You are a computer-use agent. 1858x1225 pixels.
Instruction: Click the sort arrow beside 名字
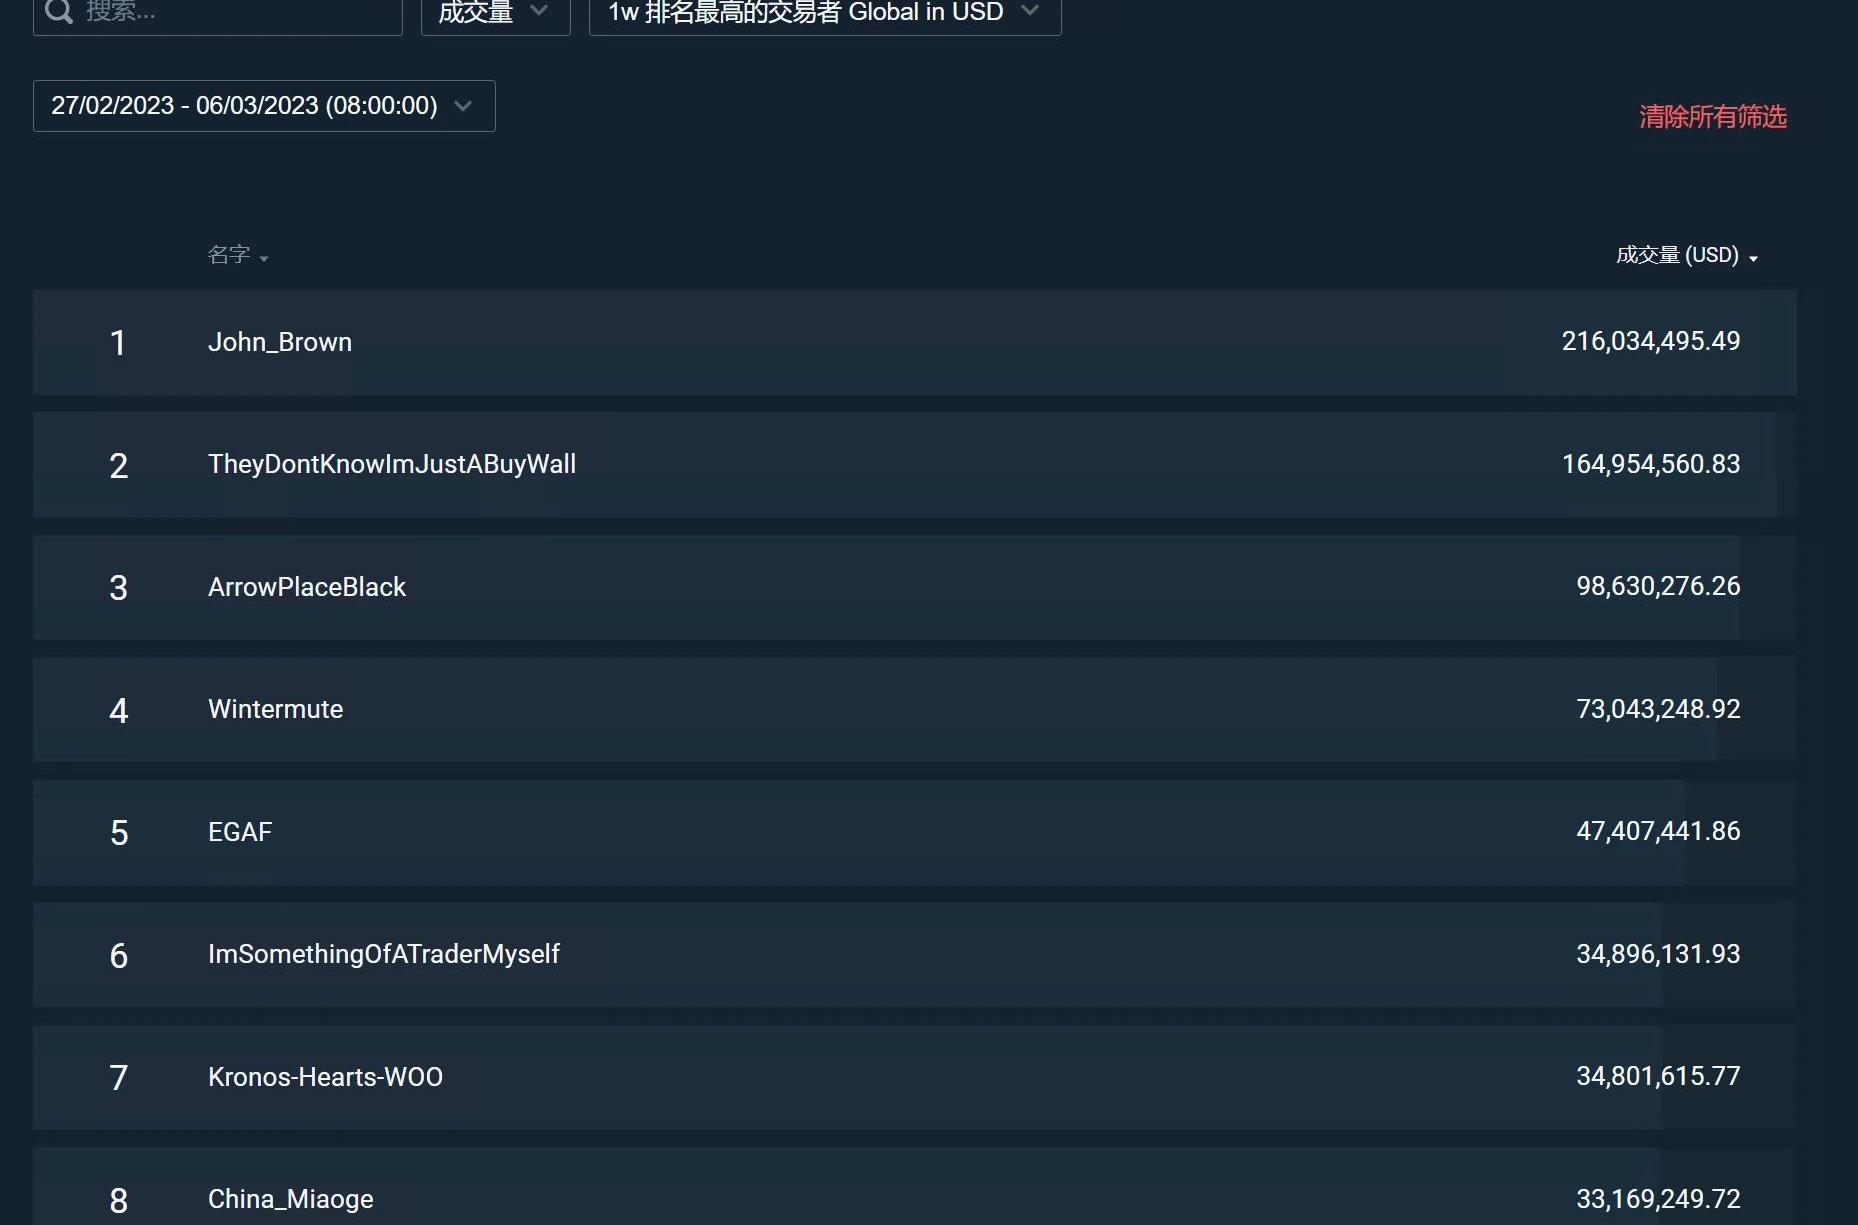[264, 258]
